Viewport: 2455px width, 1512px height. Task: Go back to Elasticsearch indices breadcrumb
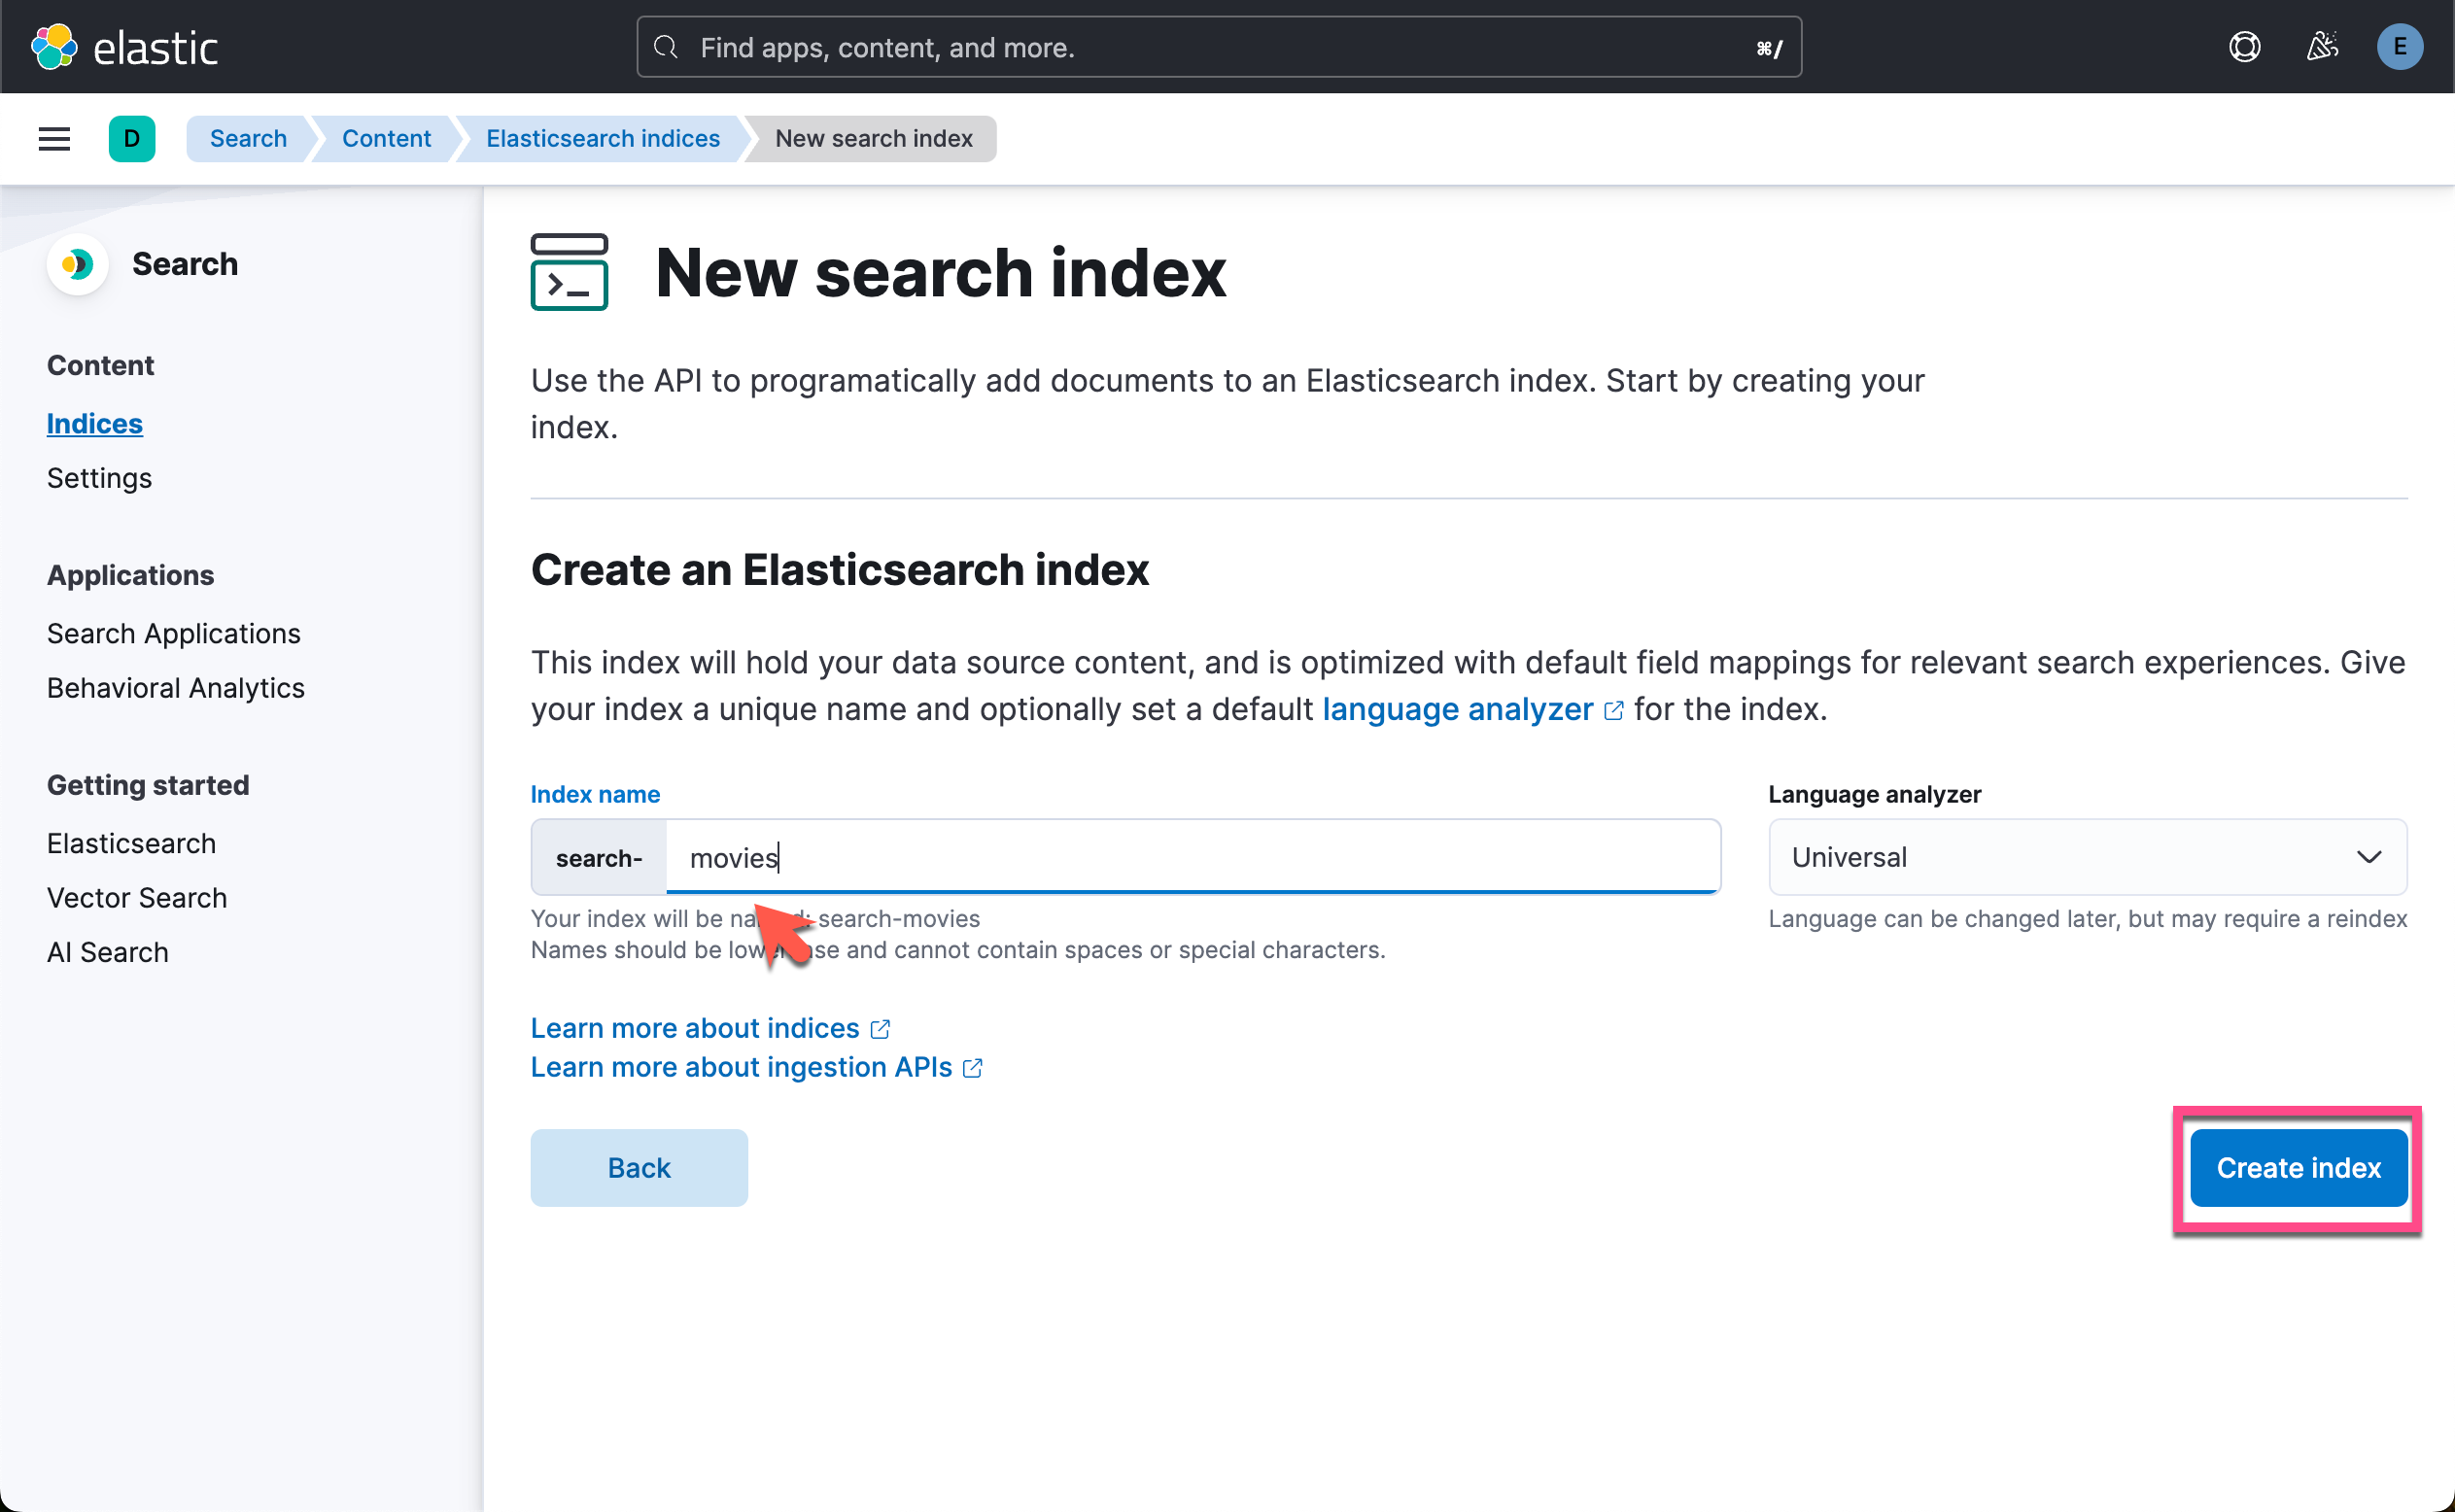pyautogui.click(x=602, y=138)
